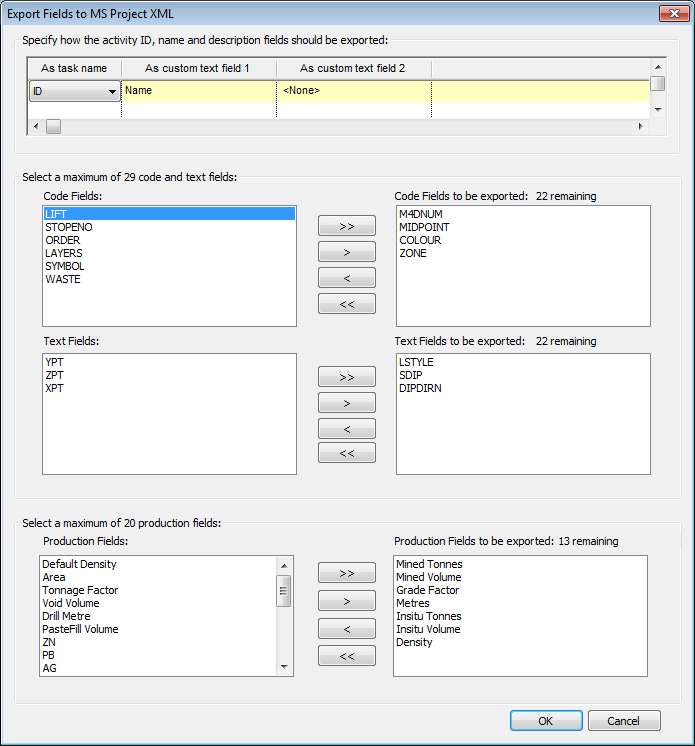Screen dimensions: 695x746
Task: Click the horizontal scrollbar right arrow in grid
Action: click(x=641, y=127)
